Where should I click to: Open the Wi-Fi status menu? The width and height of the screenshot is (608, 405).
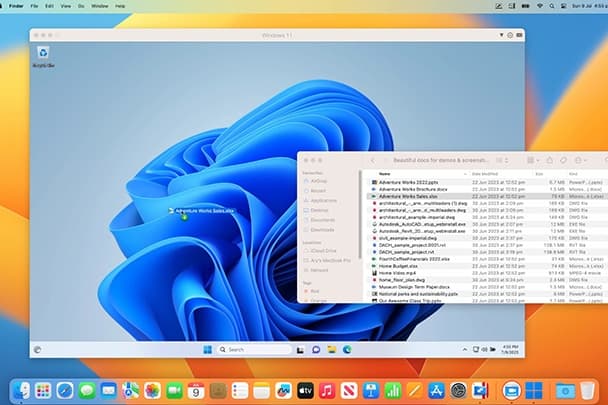pos(540,6)
